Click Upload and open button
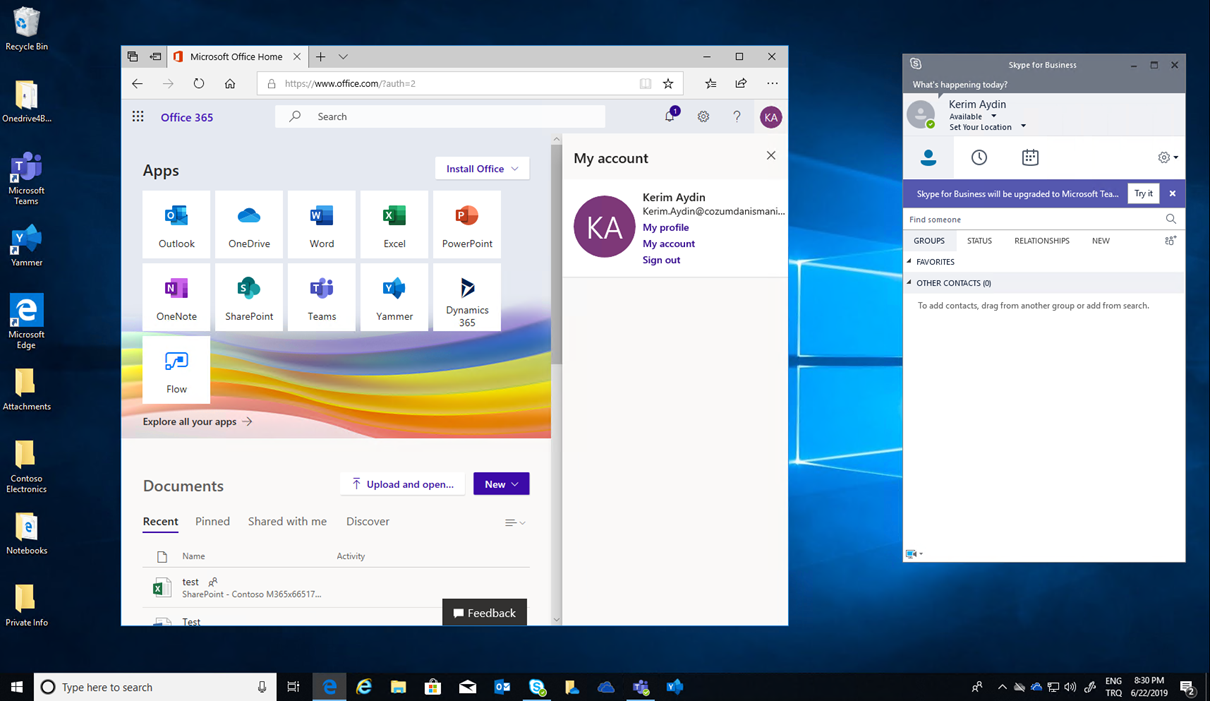 (402, 484)
